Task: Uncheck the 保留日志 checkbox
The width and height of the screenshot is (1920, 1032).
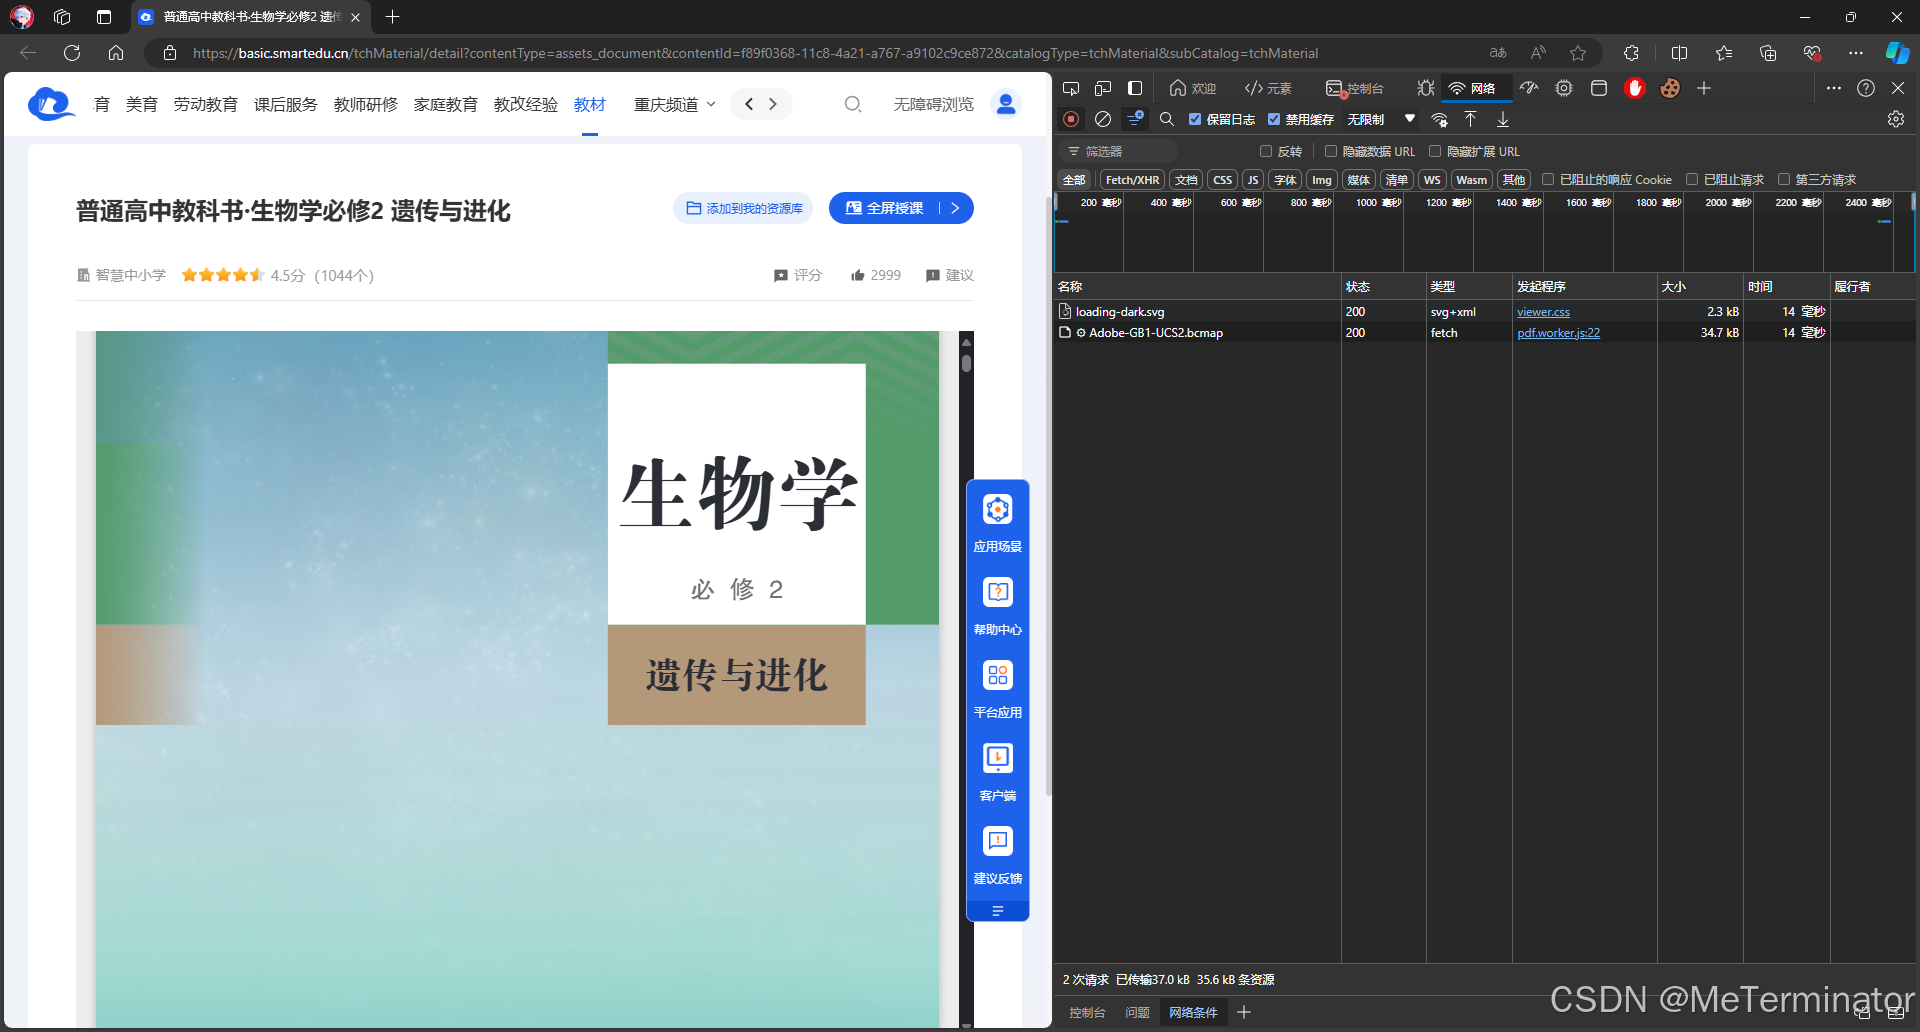Action: point(1194,119)
